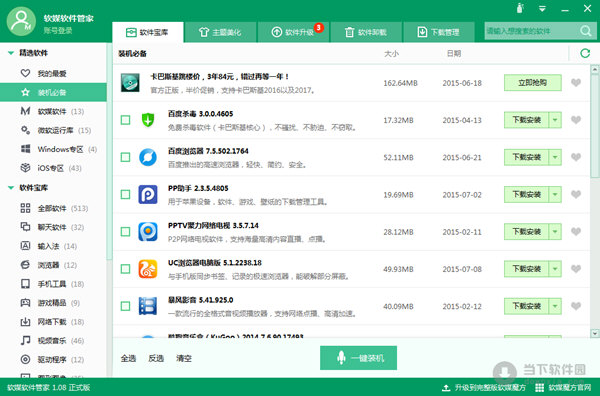
Task: Favorite PPTV with its heart icon
Action: [576, 231]
